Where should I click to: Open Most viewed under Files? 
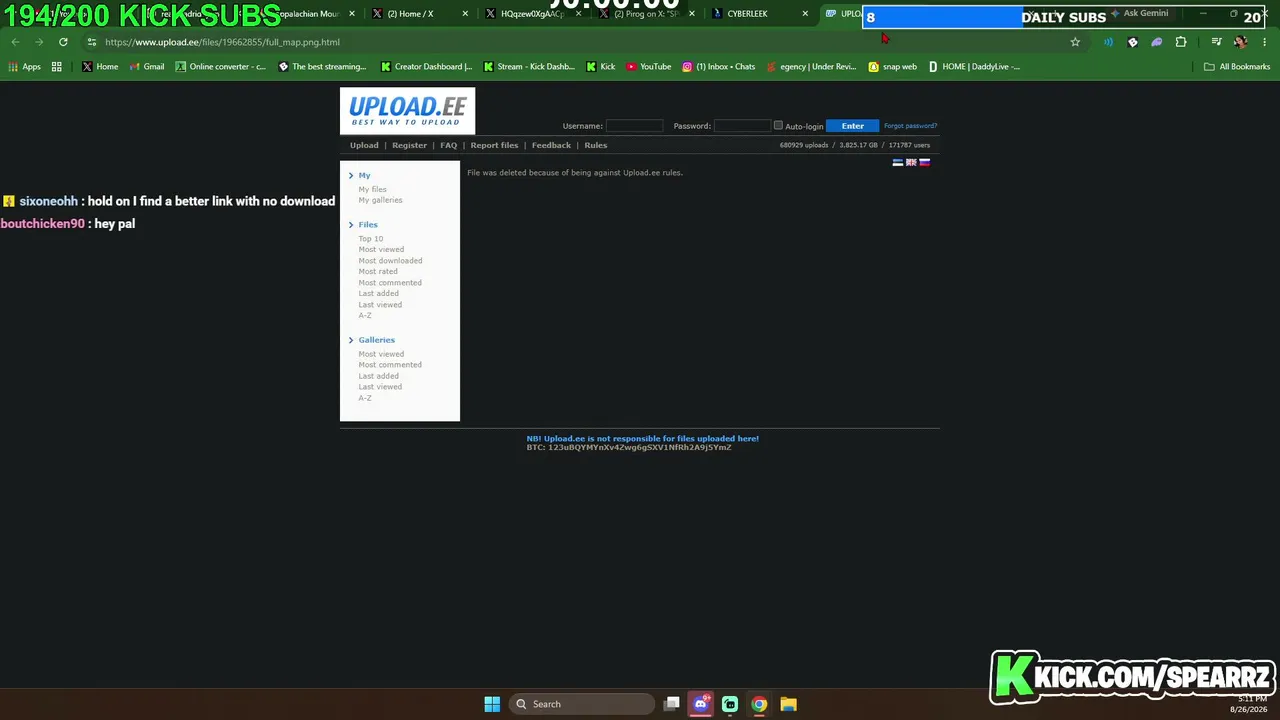click(381, 250)
